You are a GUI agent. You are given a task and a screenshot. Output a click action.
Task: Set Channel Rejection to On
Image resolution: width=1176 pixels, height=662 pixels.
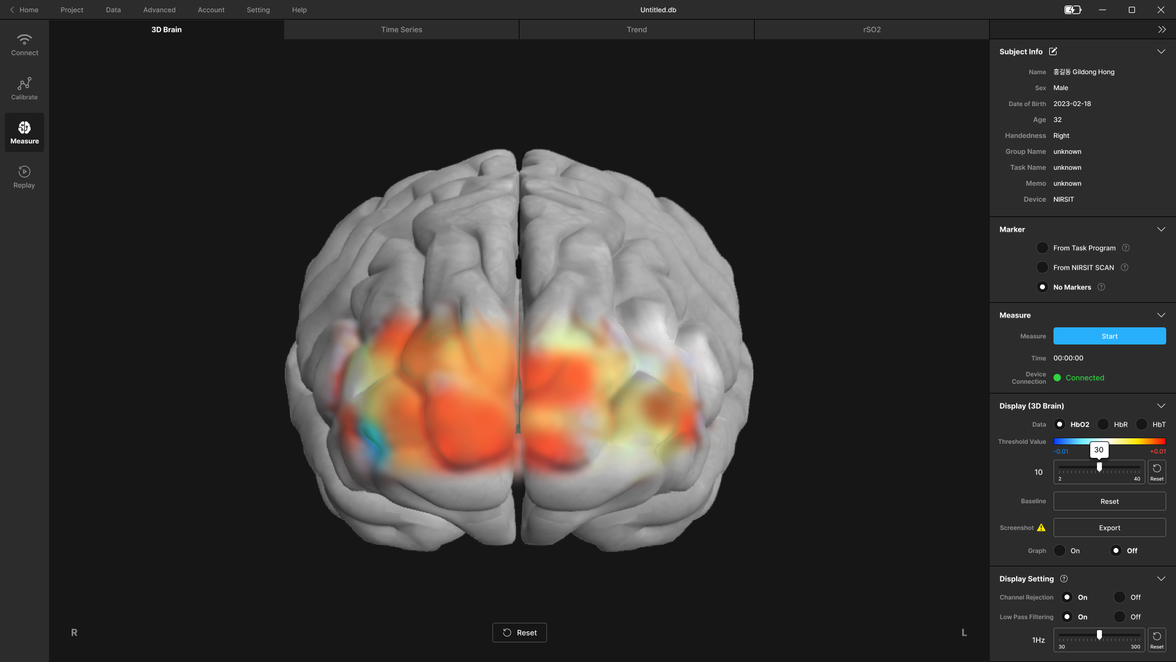[1066, 597]
